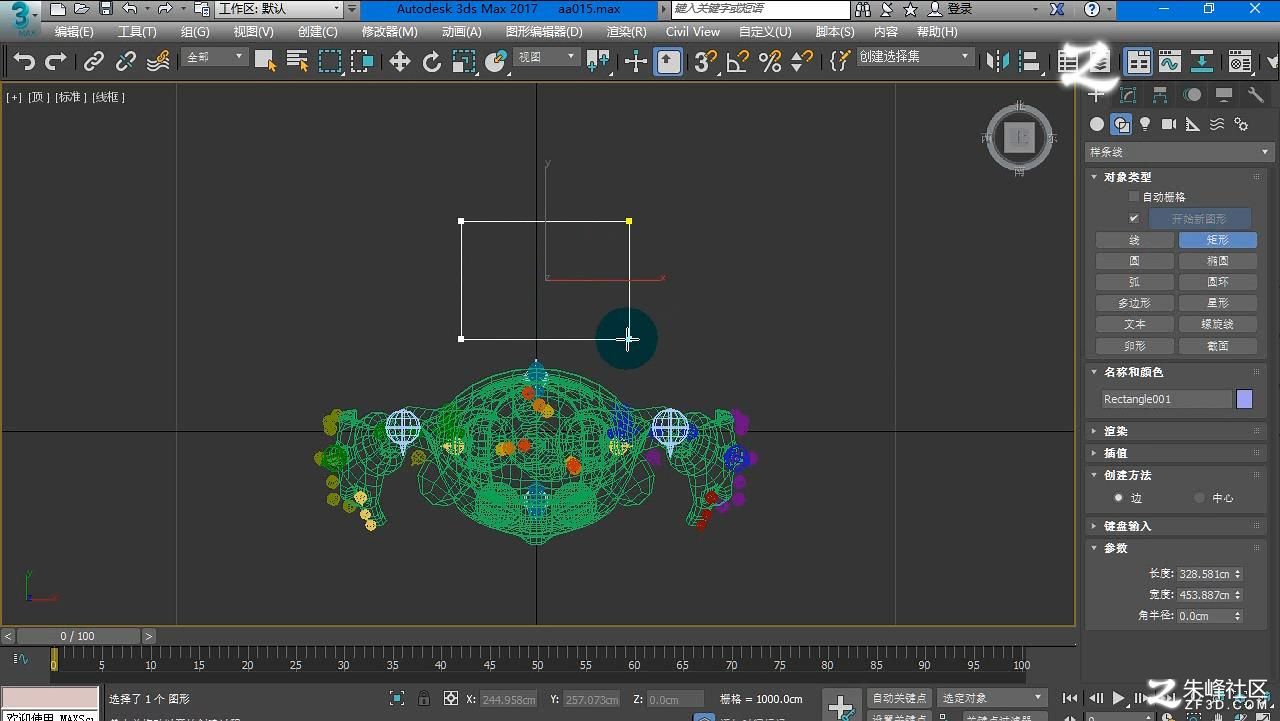Uncheck the box beside 开始新图形
The image size is (1280, 721).
1134,218
